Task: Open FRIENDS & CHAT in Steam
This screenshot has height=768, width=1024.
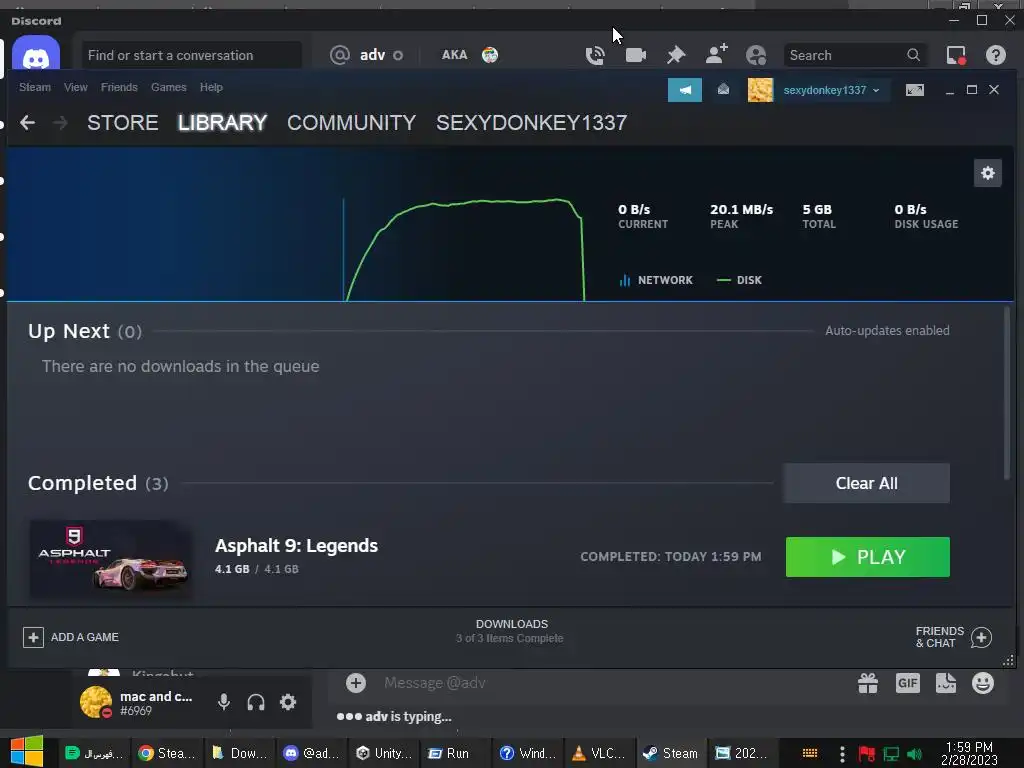Action: point(953,637)
